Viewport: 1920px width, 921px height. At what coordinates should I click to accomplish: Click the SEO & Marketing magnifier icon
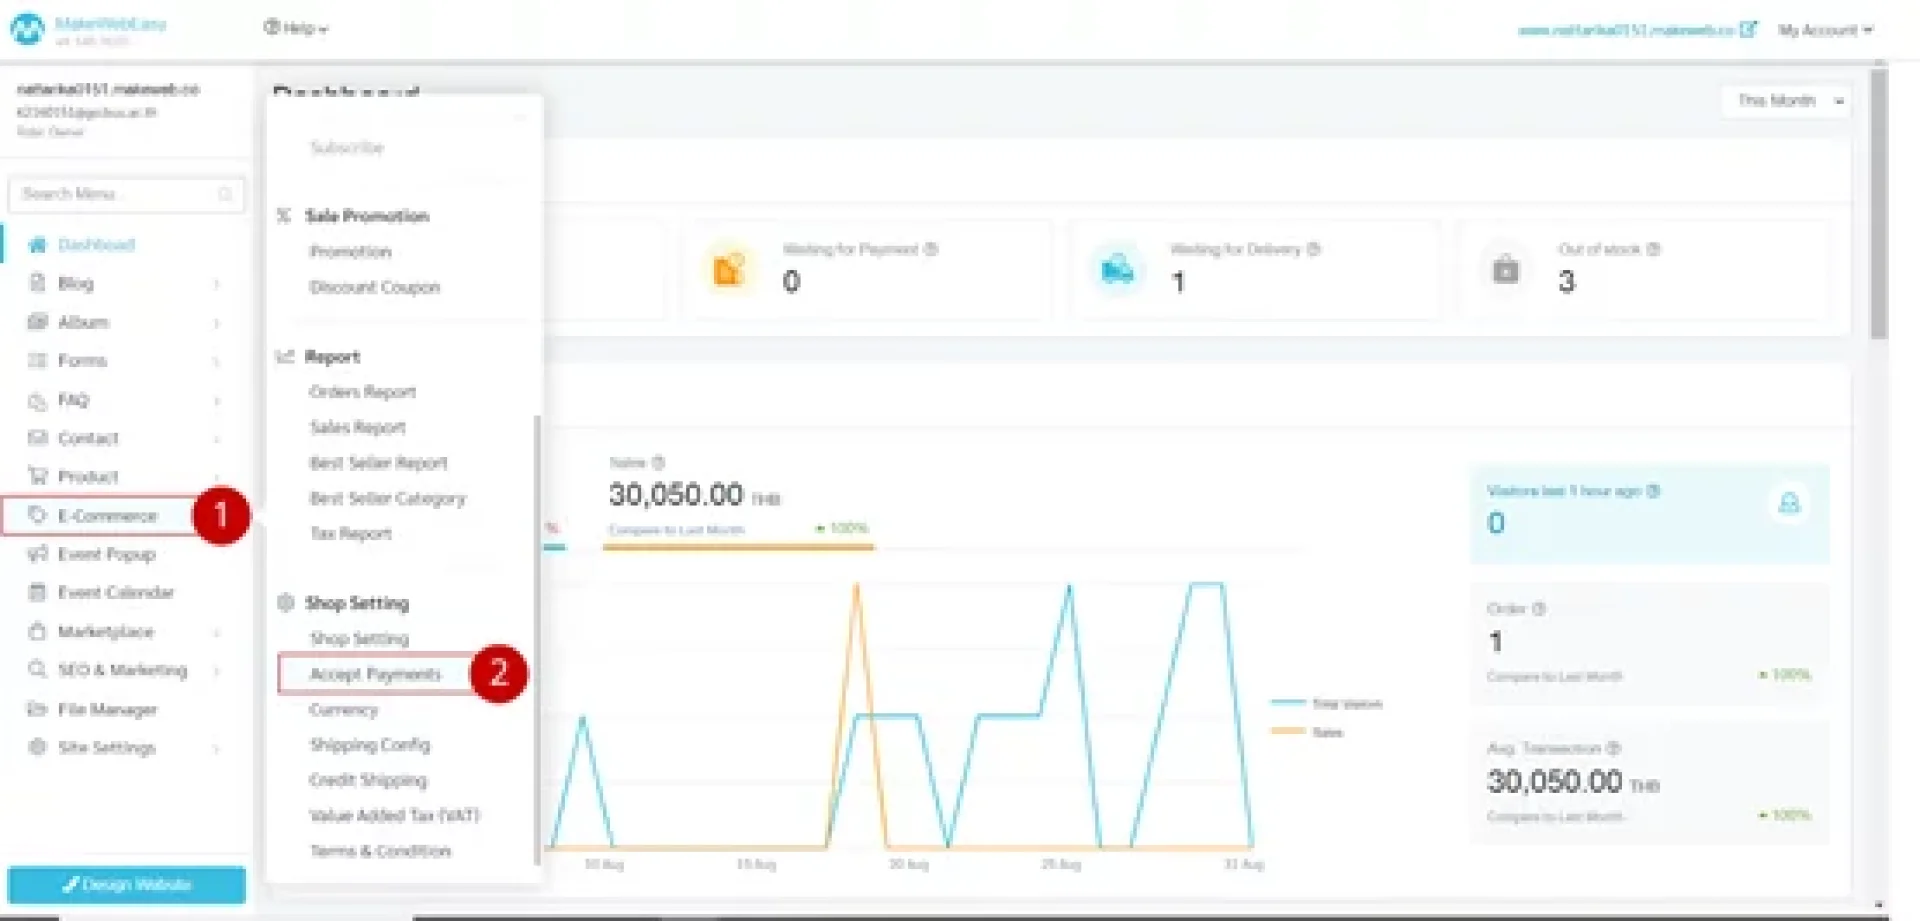(38, 669)
